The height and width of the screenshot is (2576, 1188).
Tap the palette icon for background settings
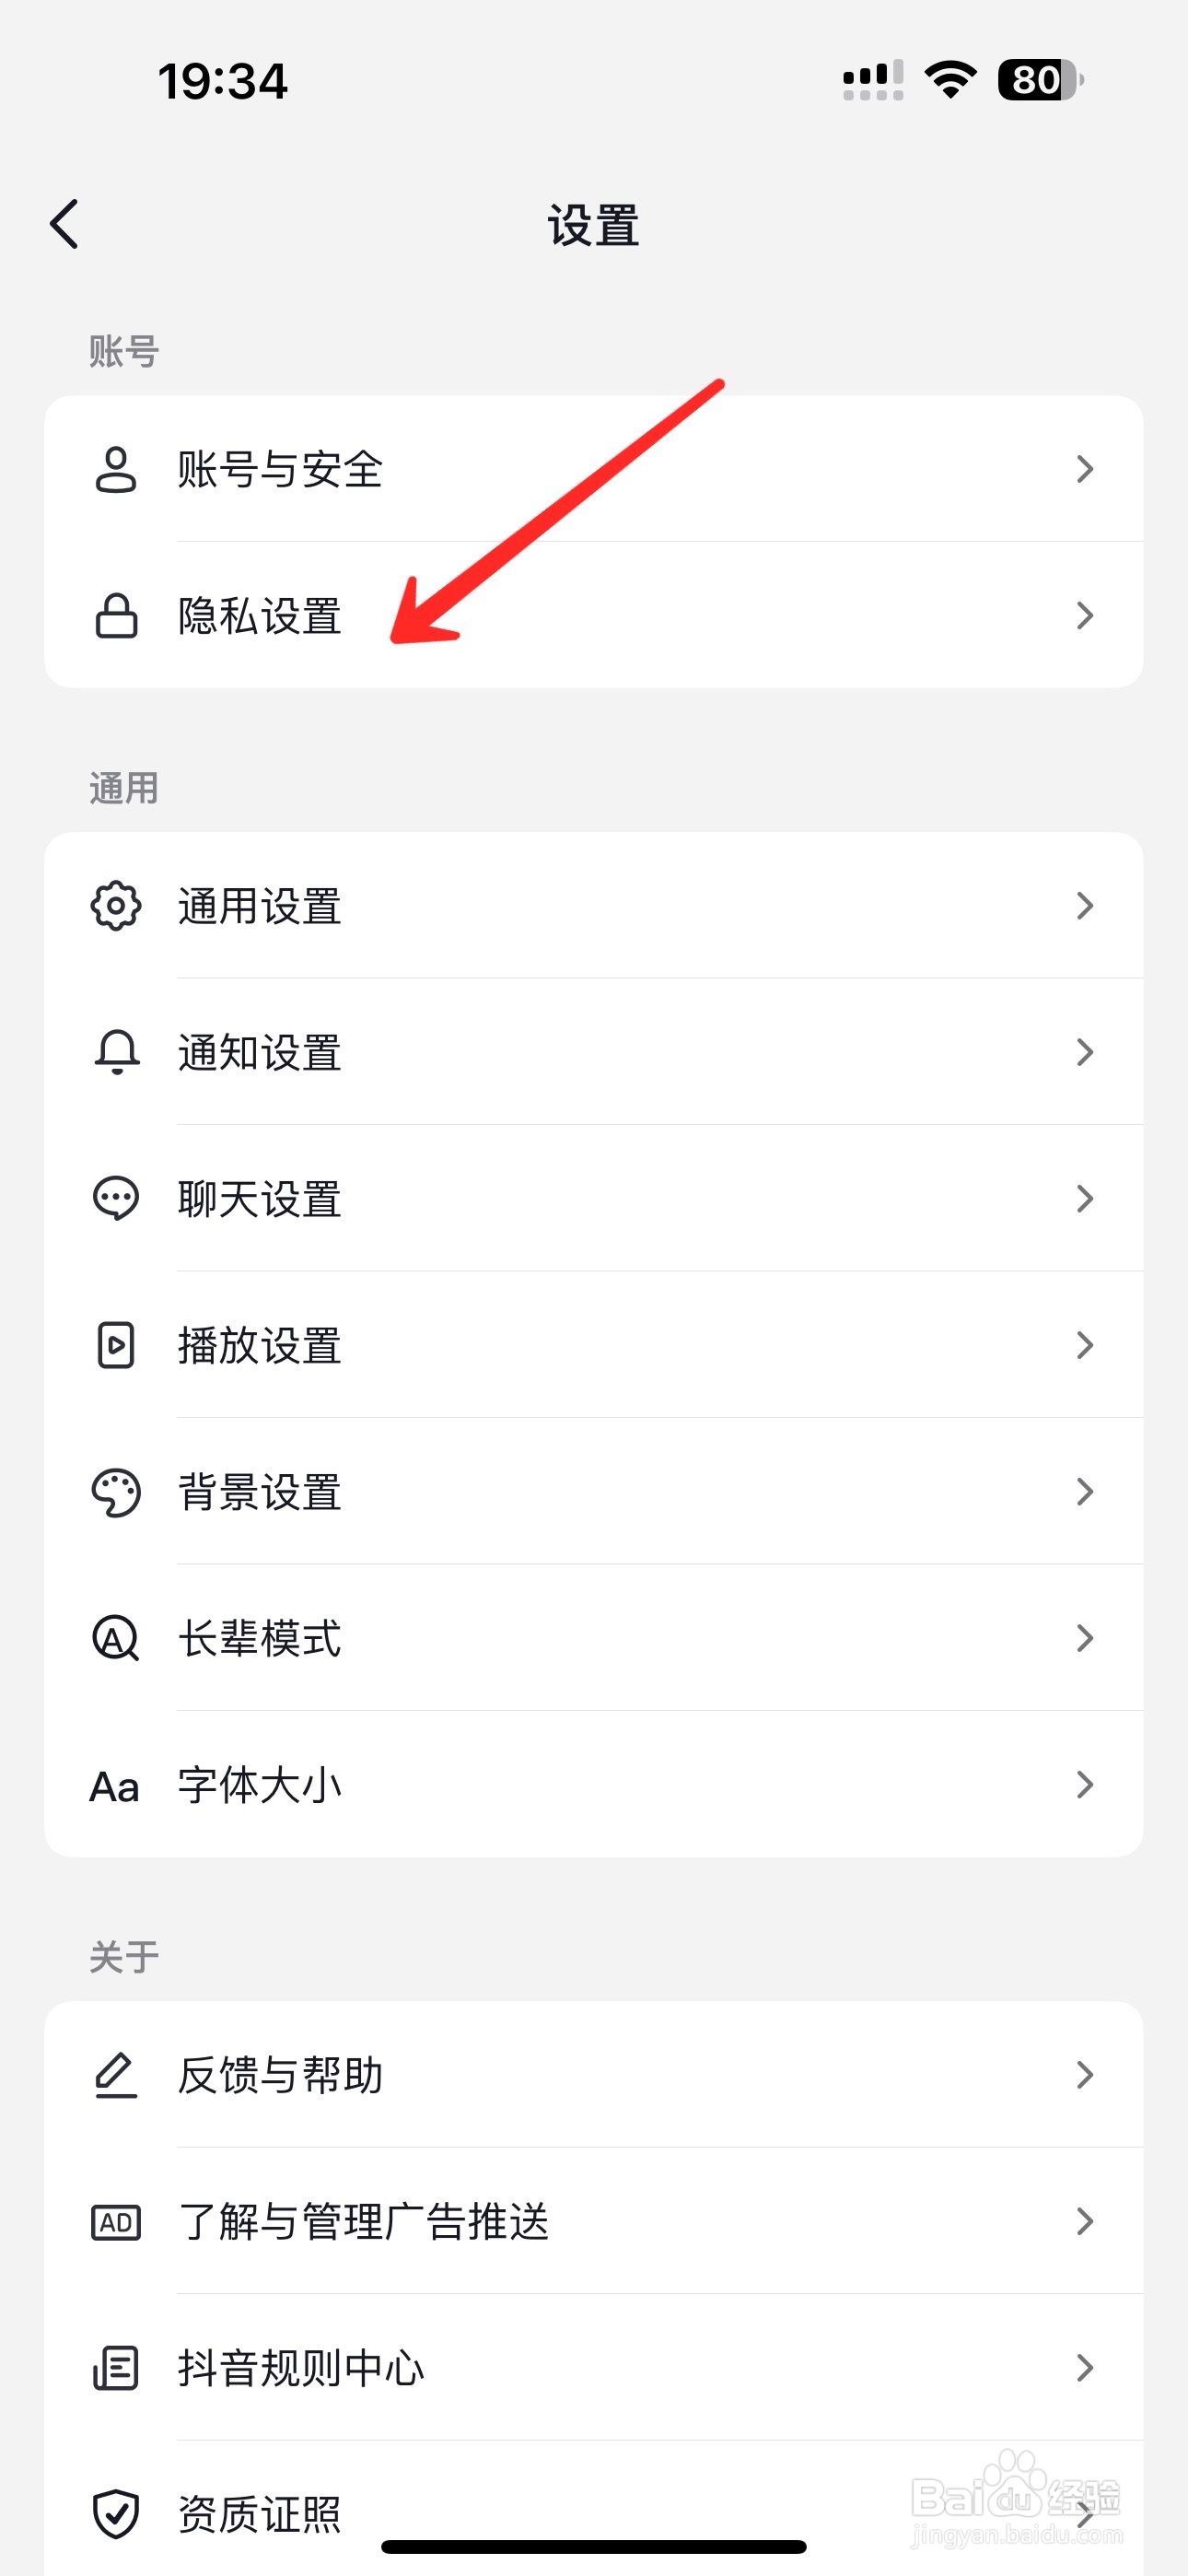click(x=116, y=1492)
